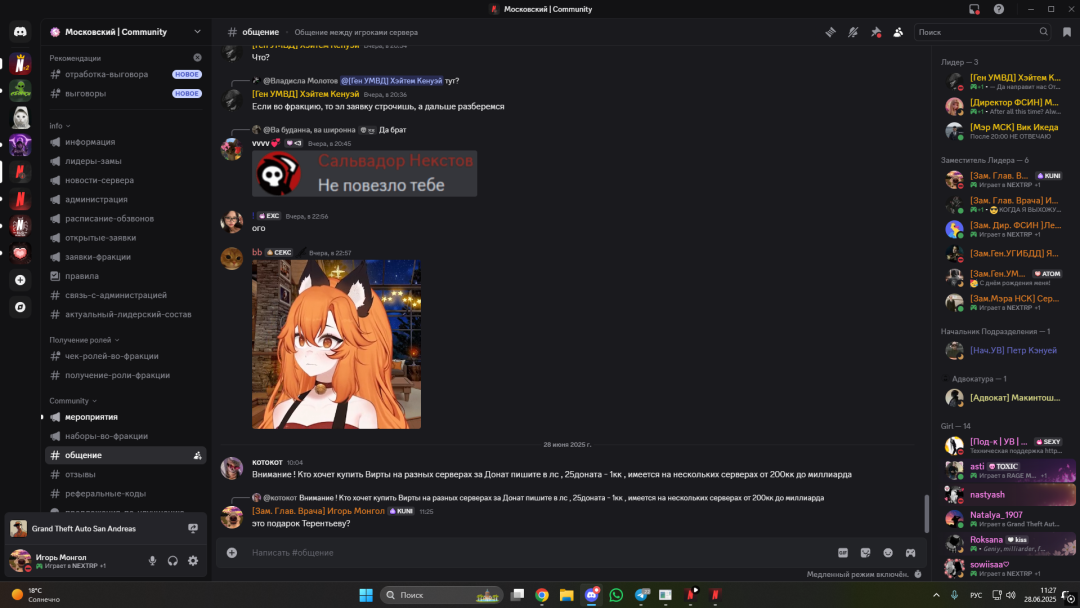Open the GIF picker
The height and width of the screenshot is (608, 1080).
coord(842,553)
